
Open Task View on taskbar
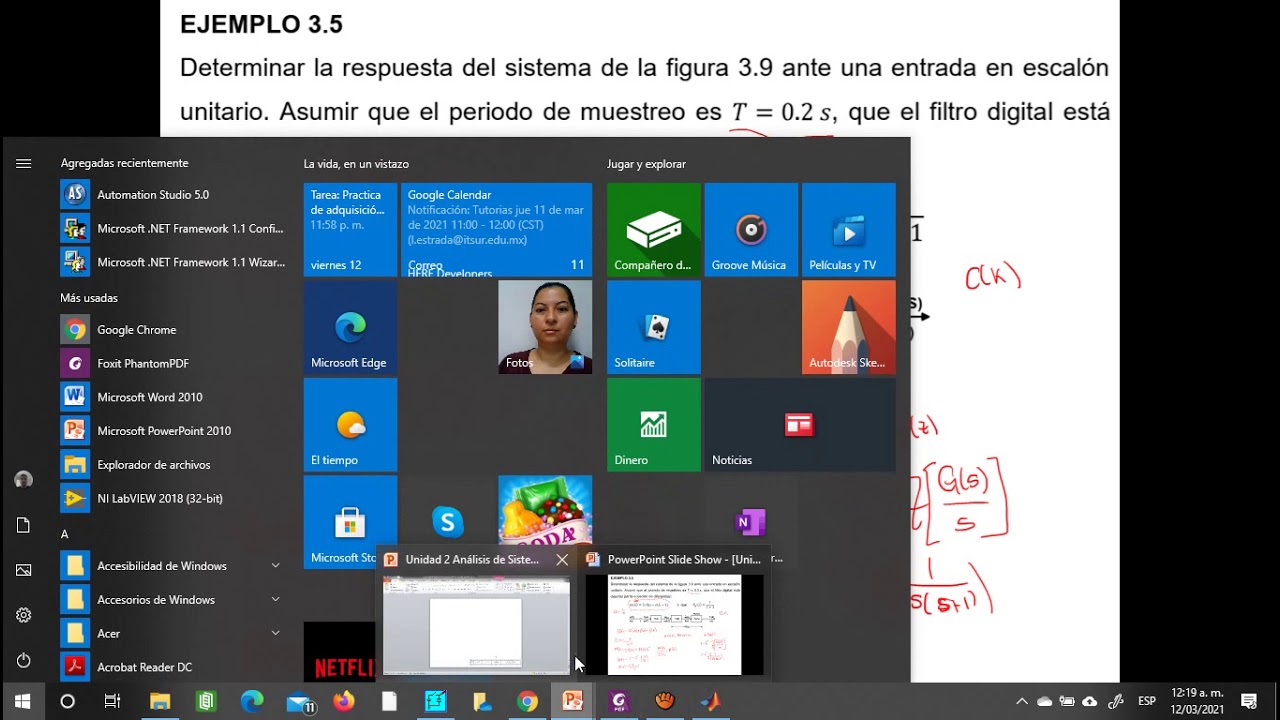(113, 701)
